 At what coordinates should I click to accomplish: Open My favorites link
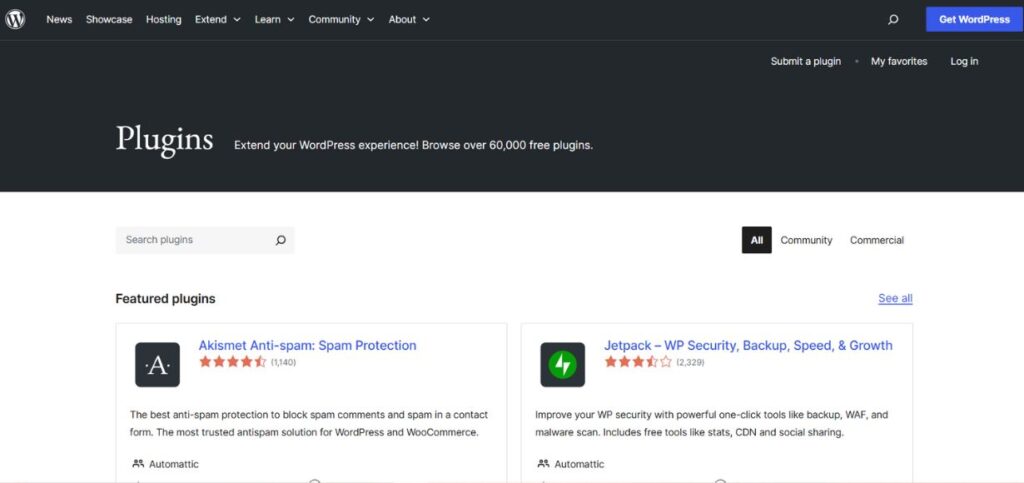click(x=899, y=61)
